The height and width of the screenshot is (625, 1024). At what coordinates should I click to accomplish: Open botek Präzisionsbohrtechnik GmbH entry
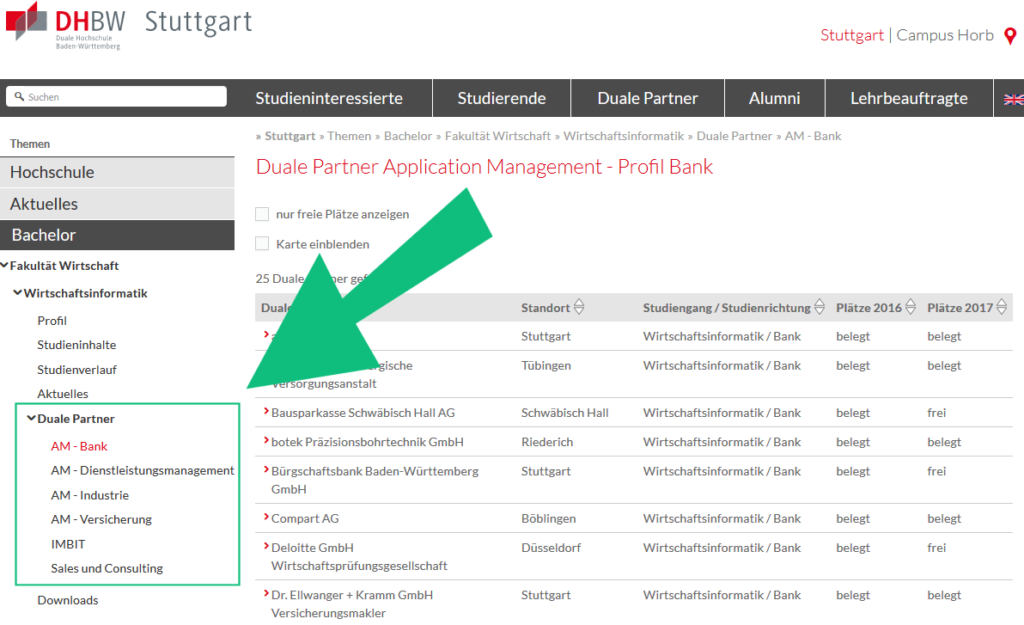pyautogui.click(x=368, y=442)
